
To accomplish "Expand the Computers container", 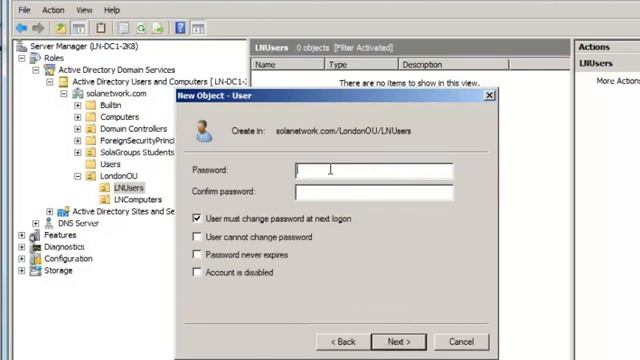I will [x=78, y=118].
